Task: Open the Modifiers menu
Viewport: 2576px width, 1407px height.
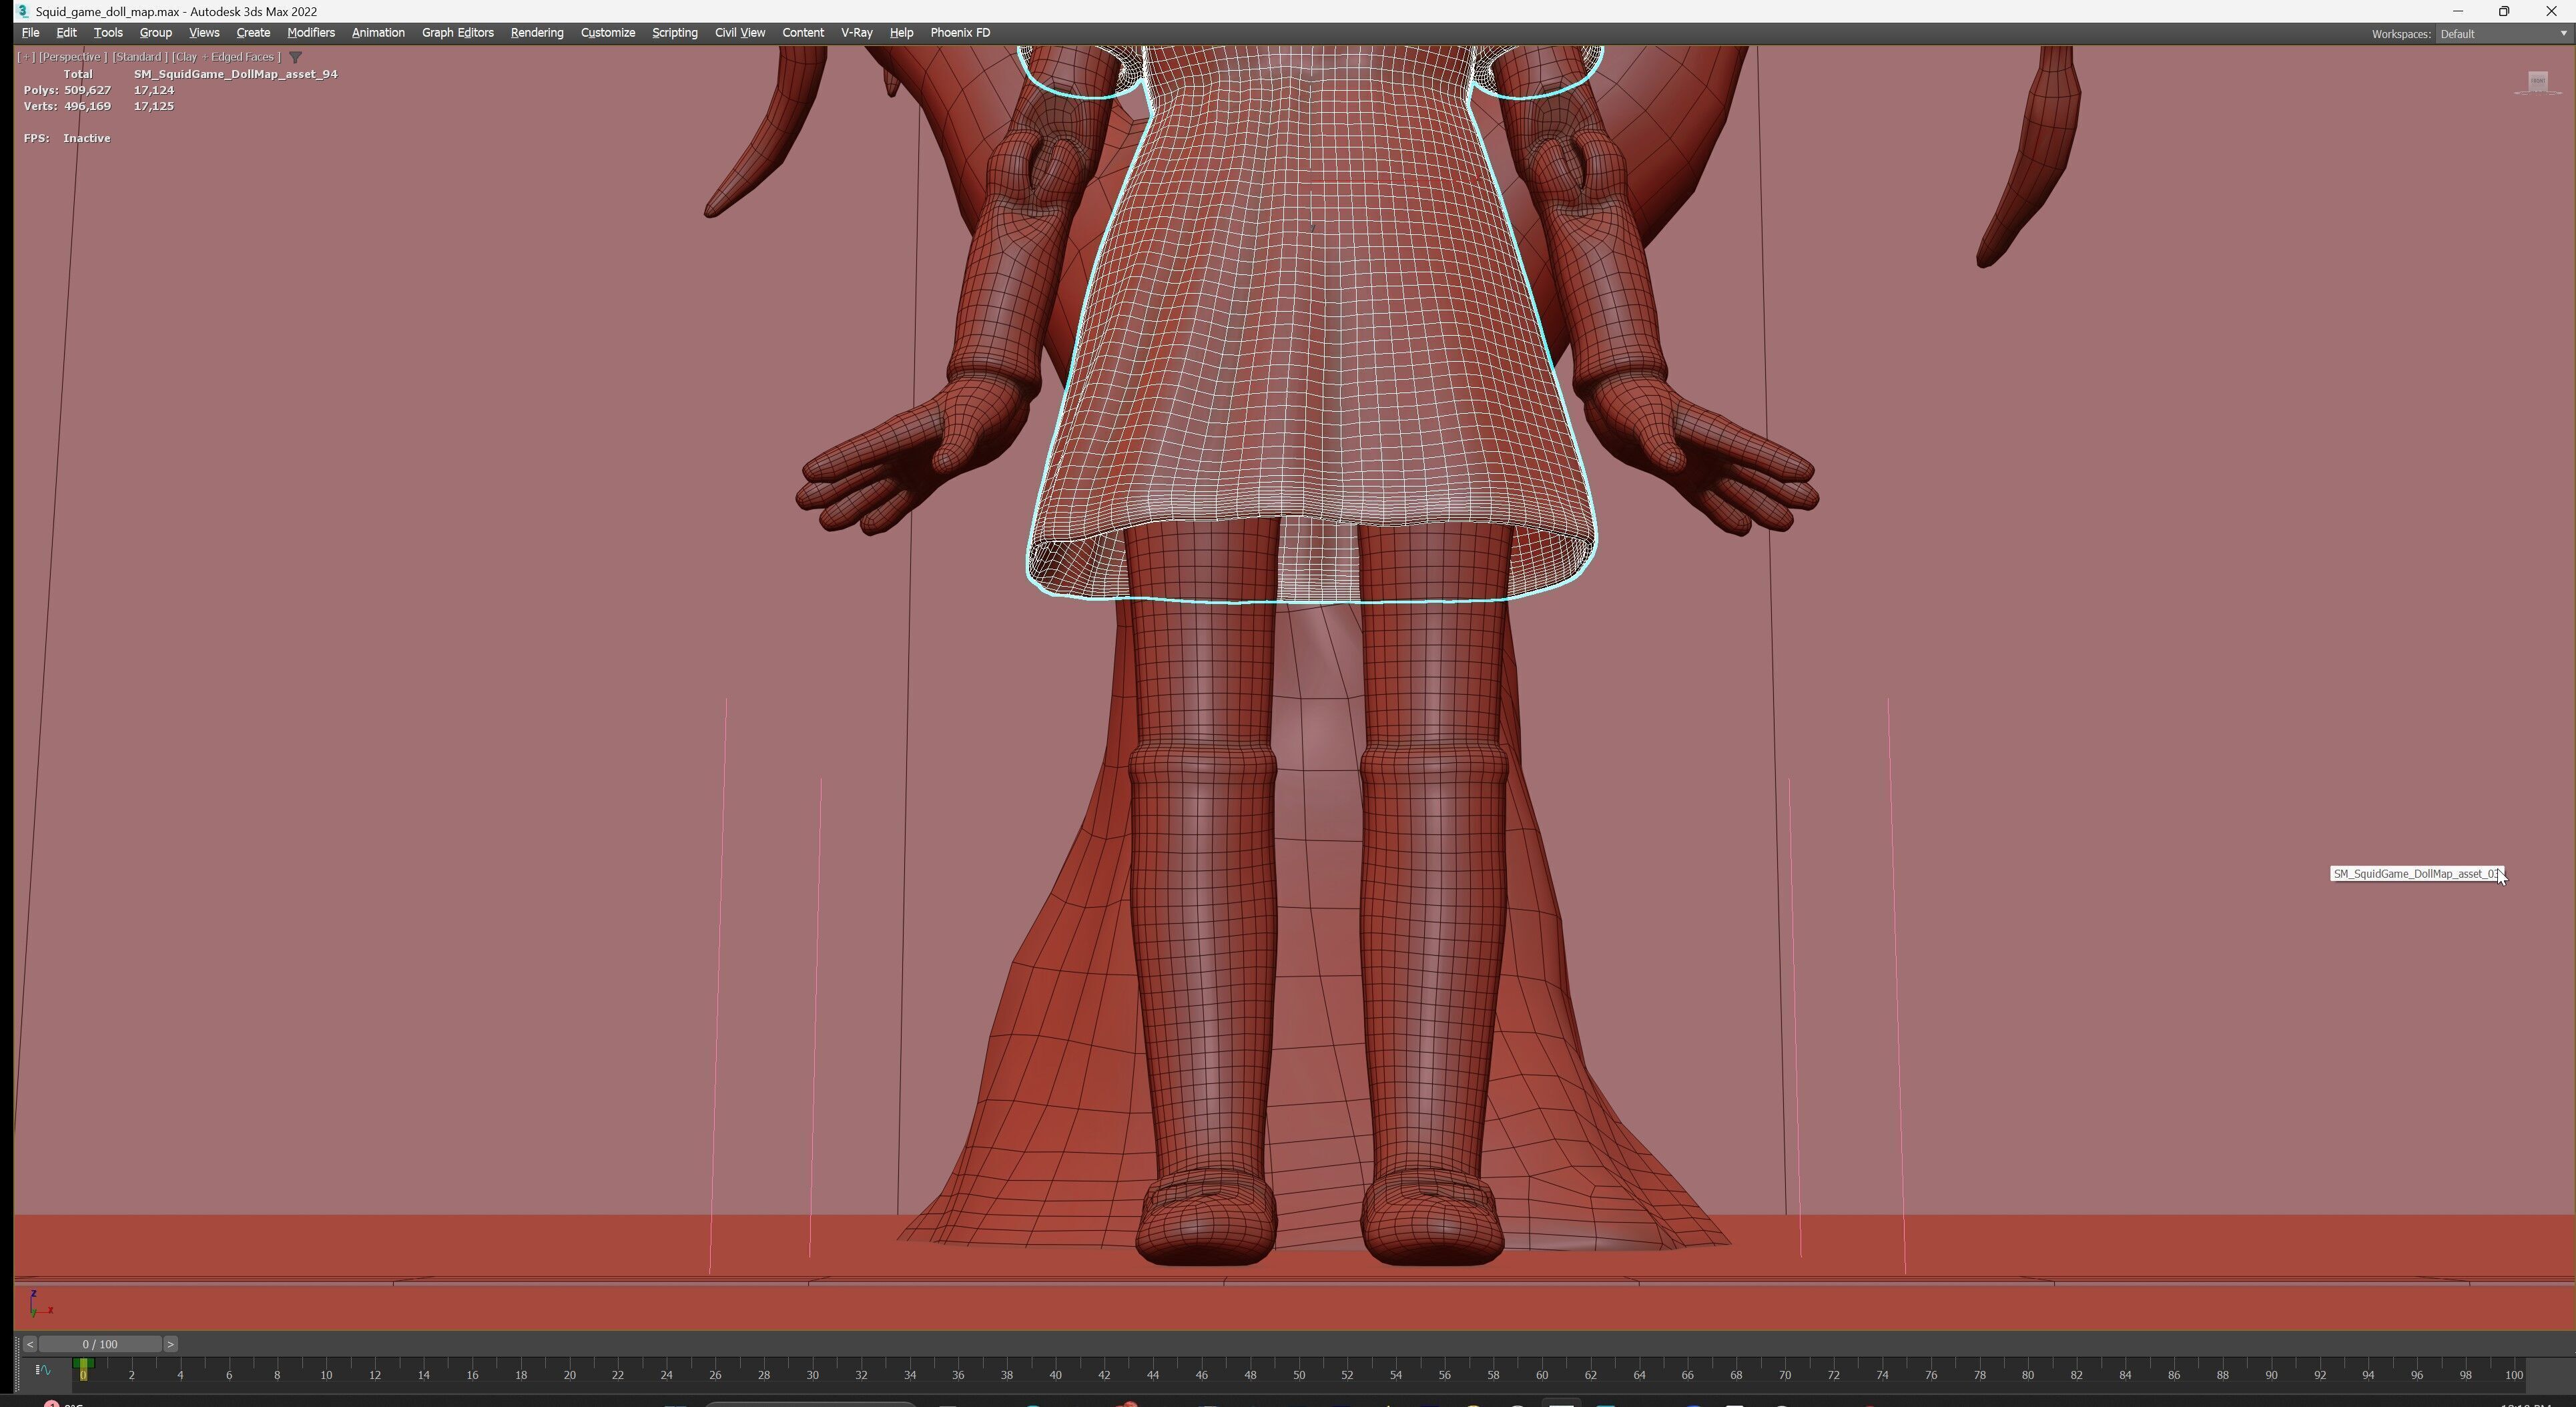Action: [311, 33]
